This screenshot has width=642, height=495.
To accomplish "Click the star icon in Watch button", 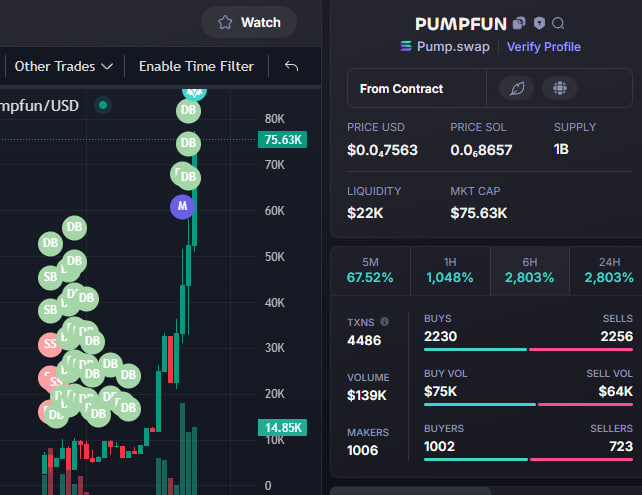I will [x=225, y=23].
